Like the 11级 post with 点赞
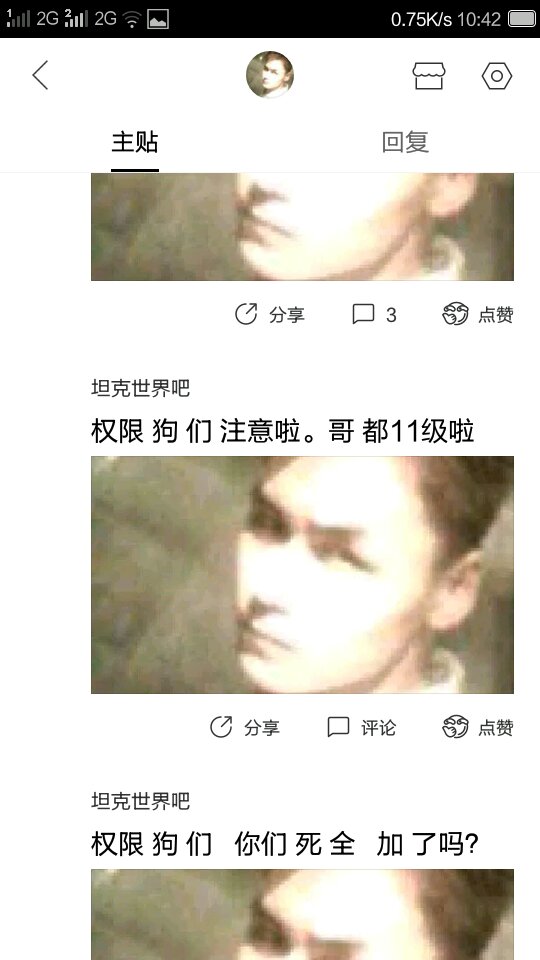 [x=478, y=727]
